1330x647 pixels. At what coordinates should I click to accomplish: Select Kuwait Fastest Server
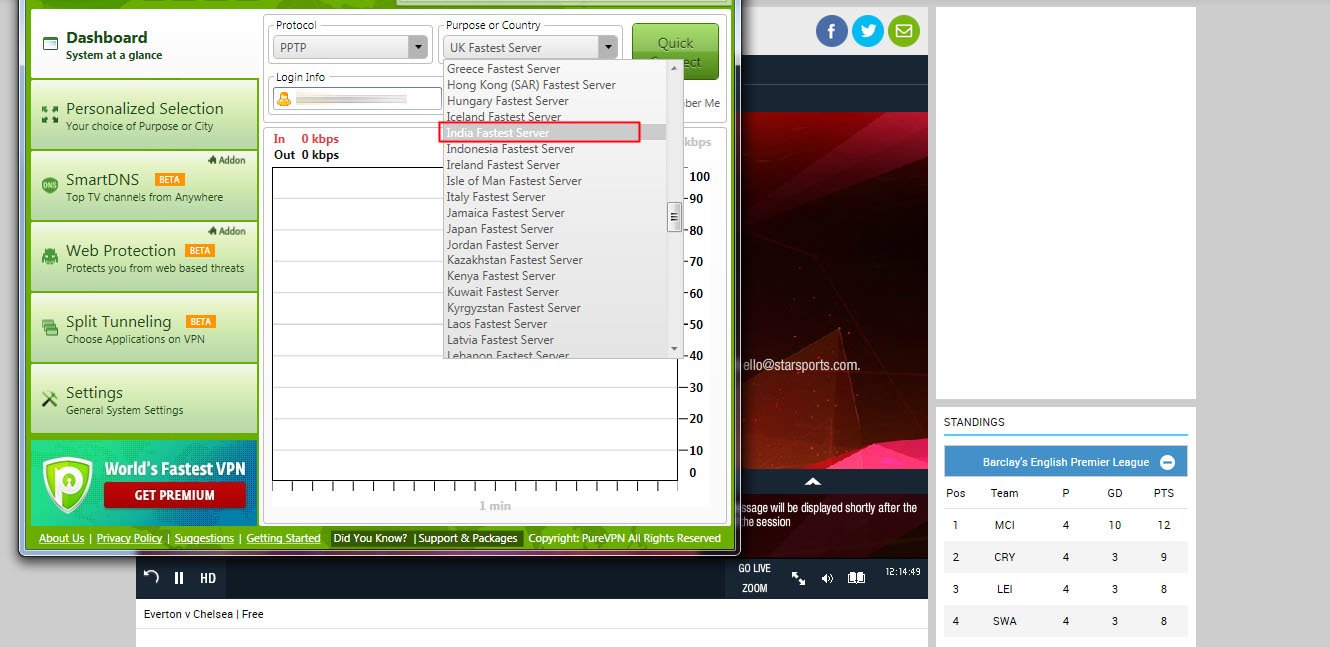click(x=555, y=292)
